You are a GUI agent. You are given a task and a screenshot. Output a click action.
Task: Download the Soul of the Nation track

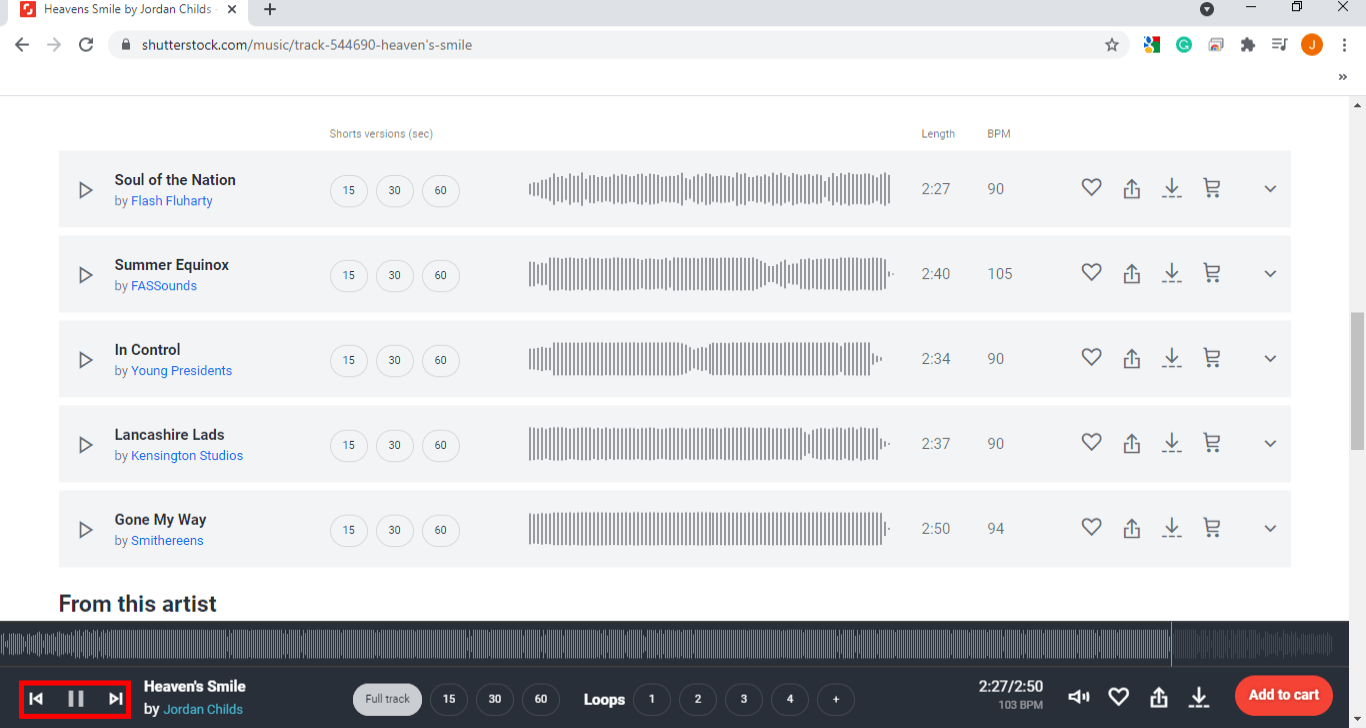point(1172,188)
